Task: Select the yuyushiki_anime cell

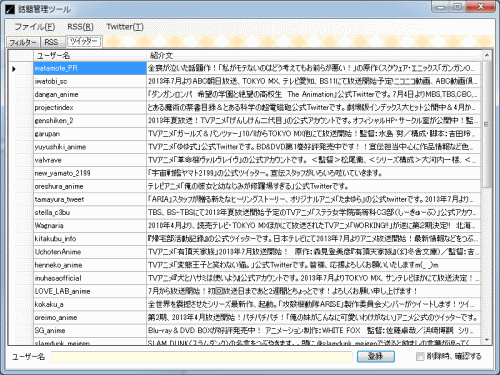Action: click(90, 147)
